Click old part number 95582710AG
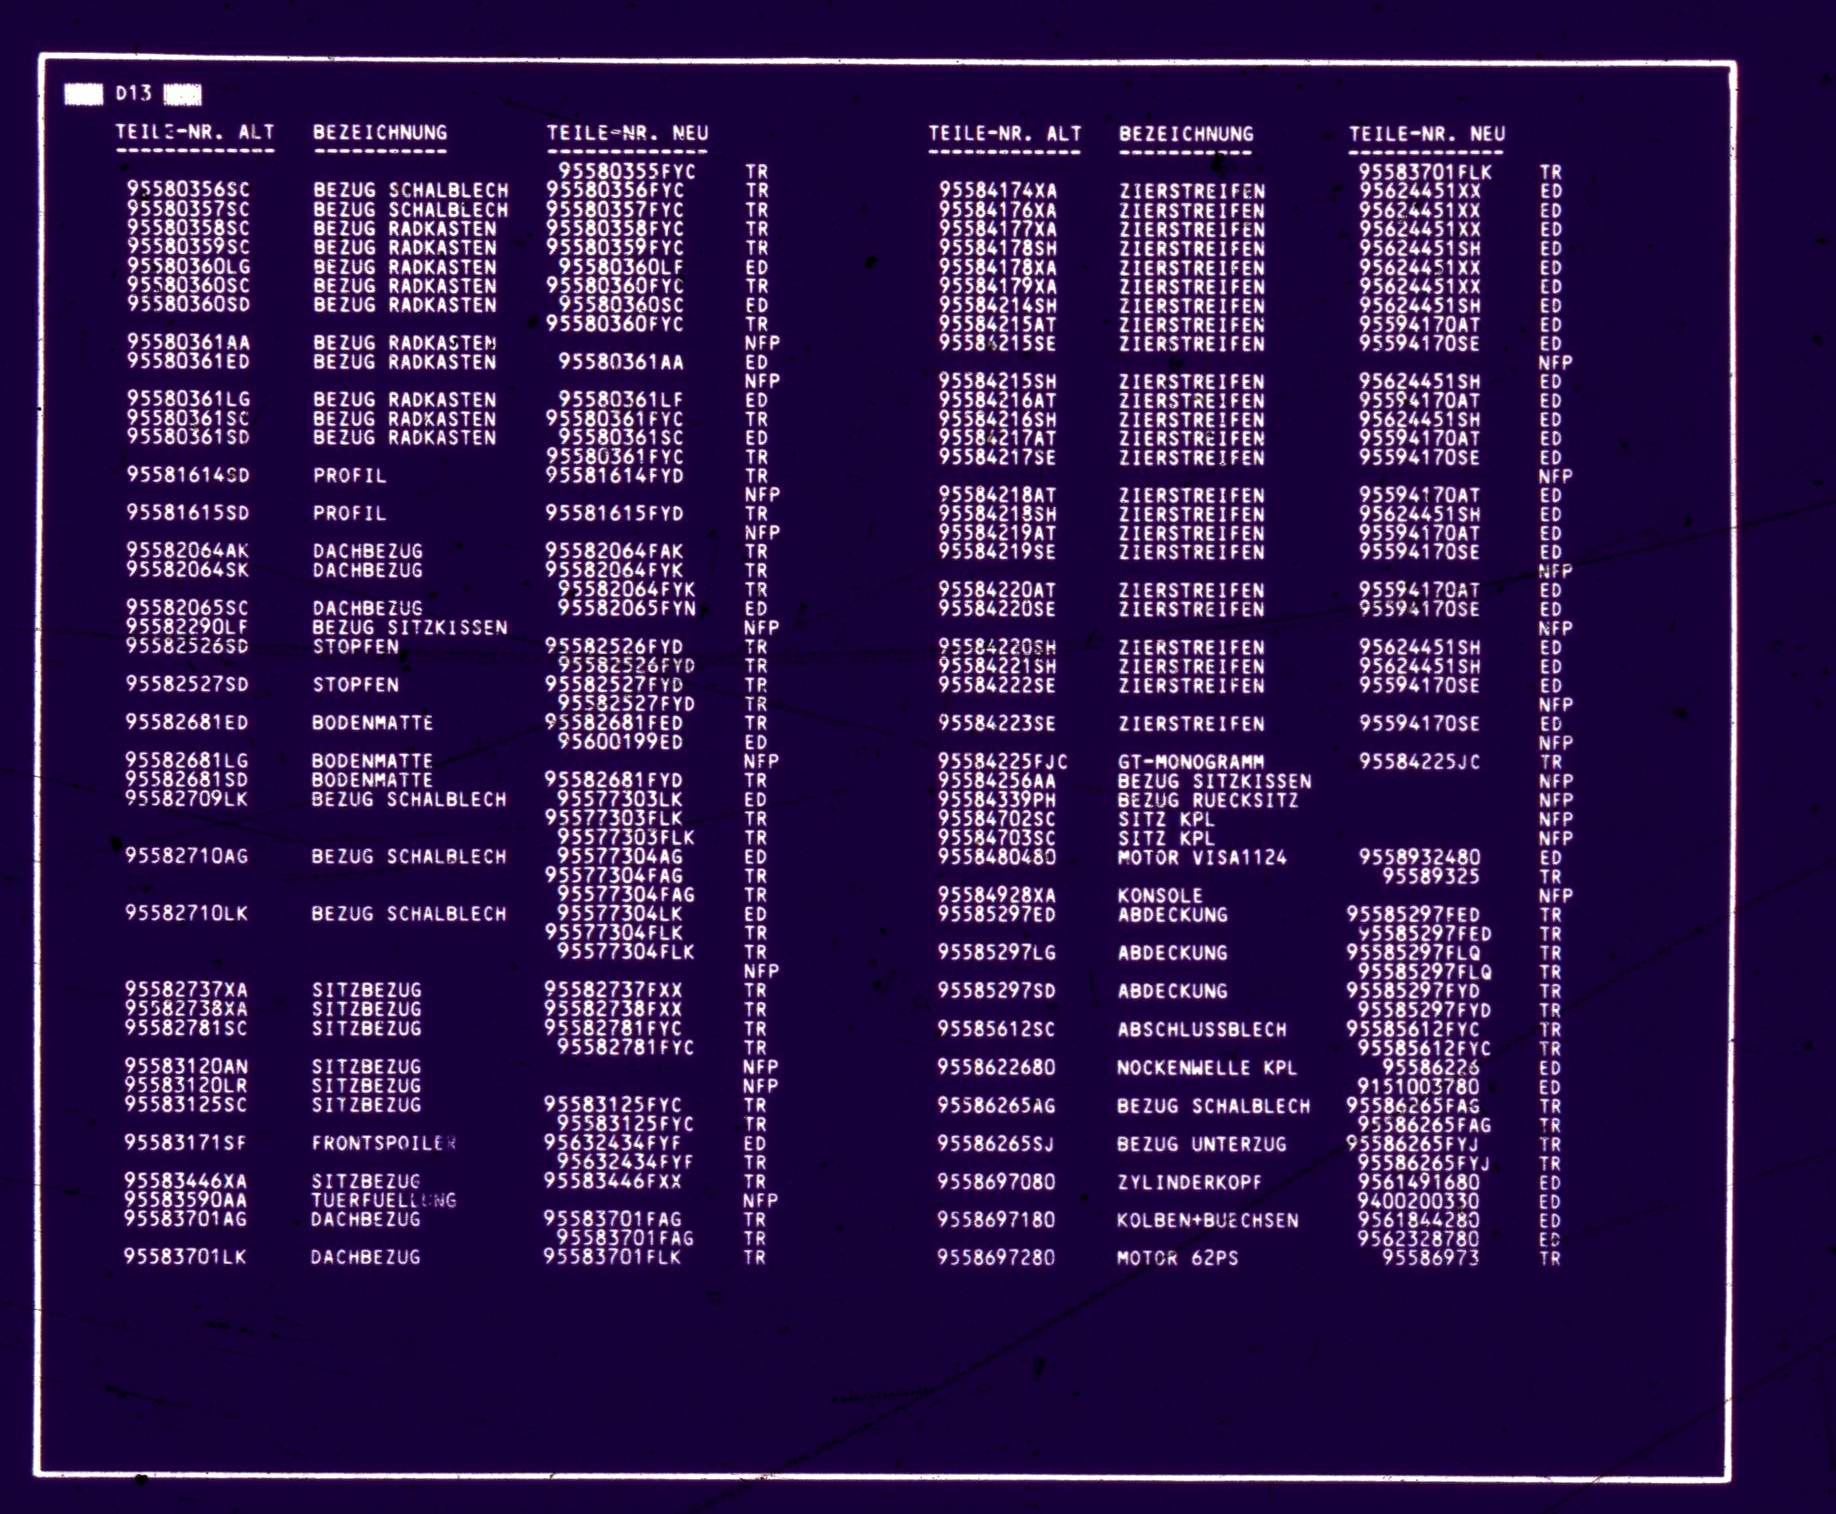1836x1514 pixels. point(187,856)
